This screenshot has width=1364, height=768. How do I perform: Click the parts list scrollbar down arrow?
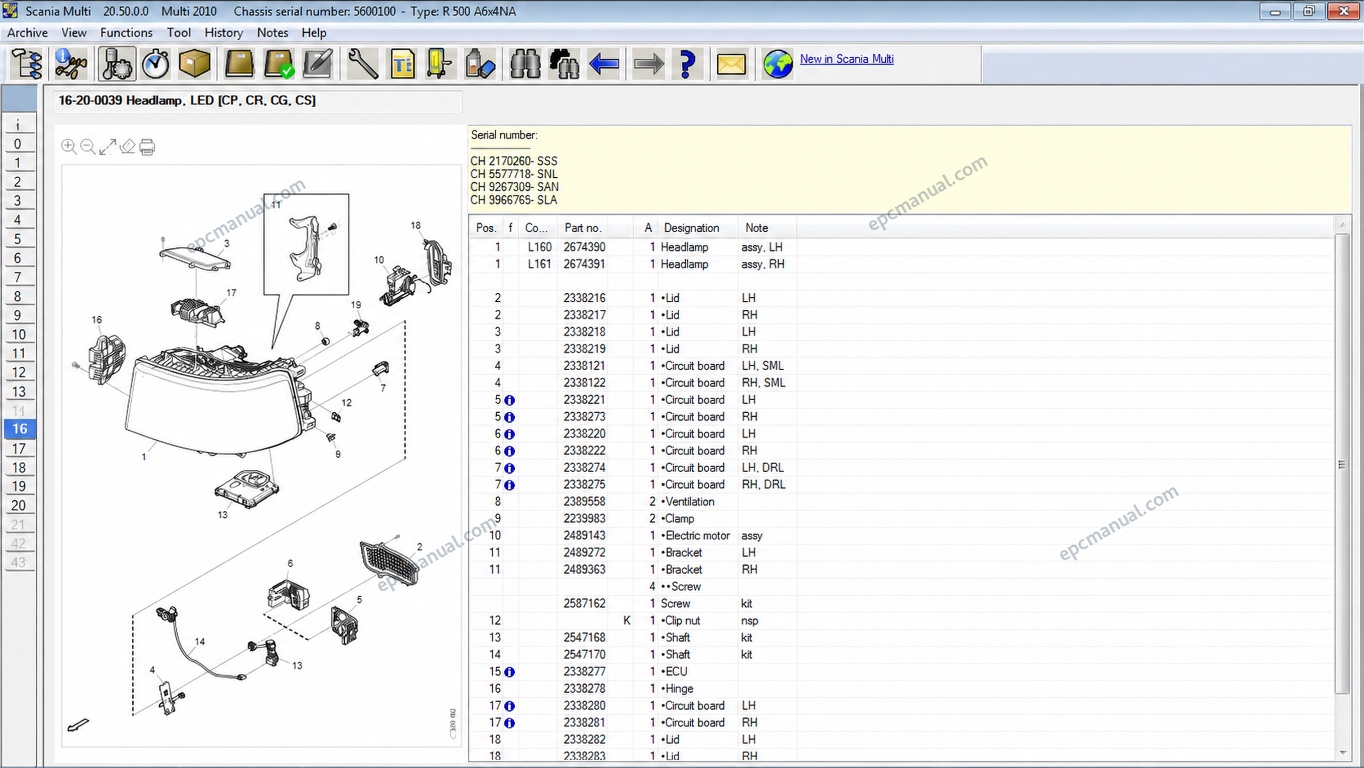(x=1342, y=752)
